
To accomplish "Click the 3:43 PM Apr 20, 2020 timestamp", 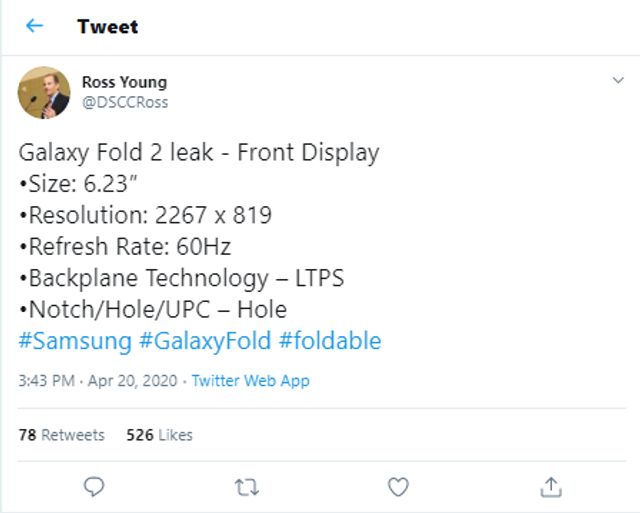I will pos(97,380).
